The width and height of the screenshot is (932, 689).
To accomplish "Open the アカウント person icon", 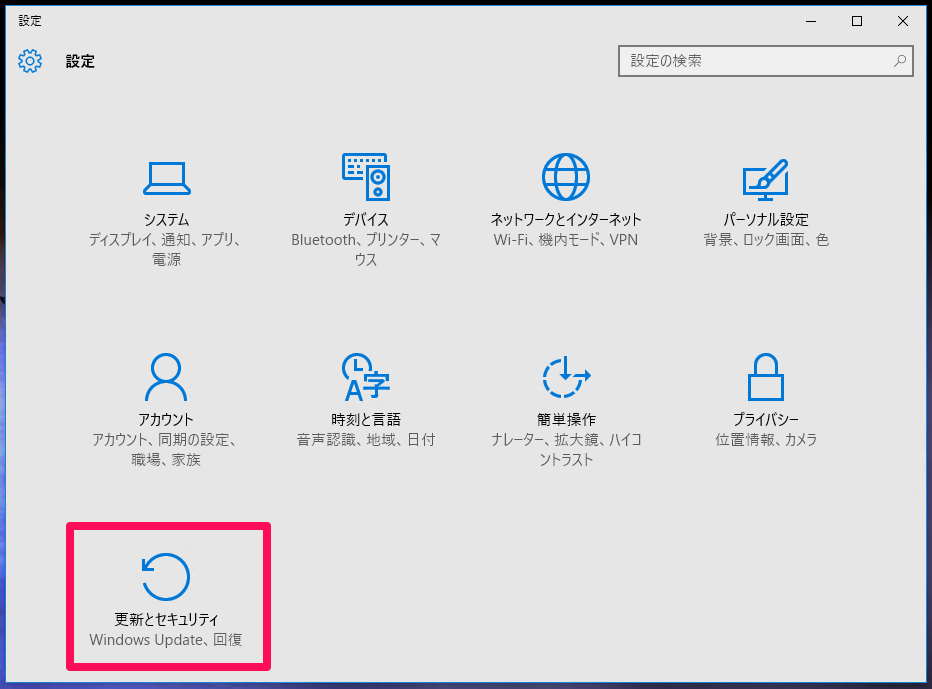I will coord(166,375).
